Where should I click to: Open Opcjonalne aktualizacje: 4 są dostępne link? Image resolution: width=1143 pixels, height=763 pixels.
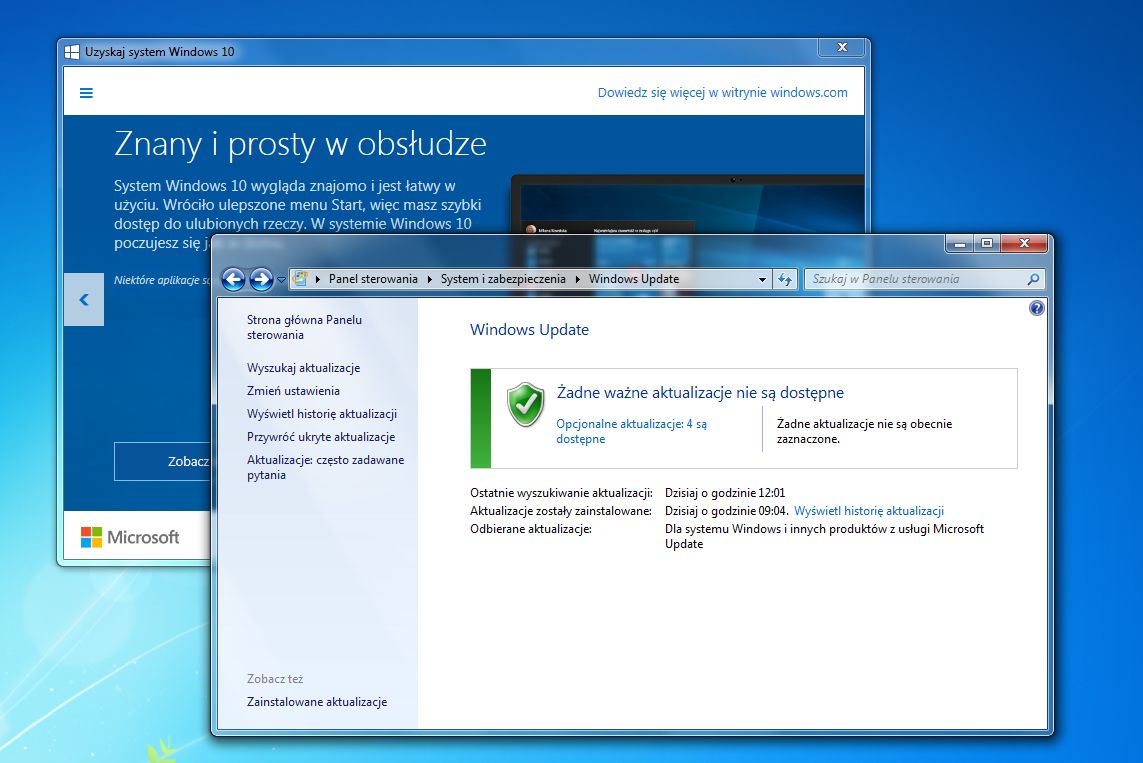pos(631,431)
